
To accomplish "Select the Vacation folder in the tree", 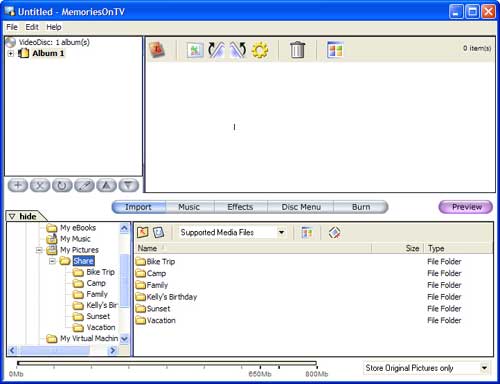I will tap(101, 327).
